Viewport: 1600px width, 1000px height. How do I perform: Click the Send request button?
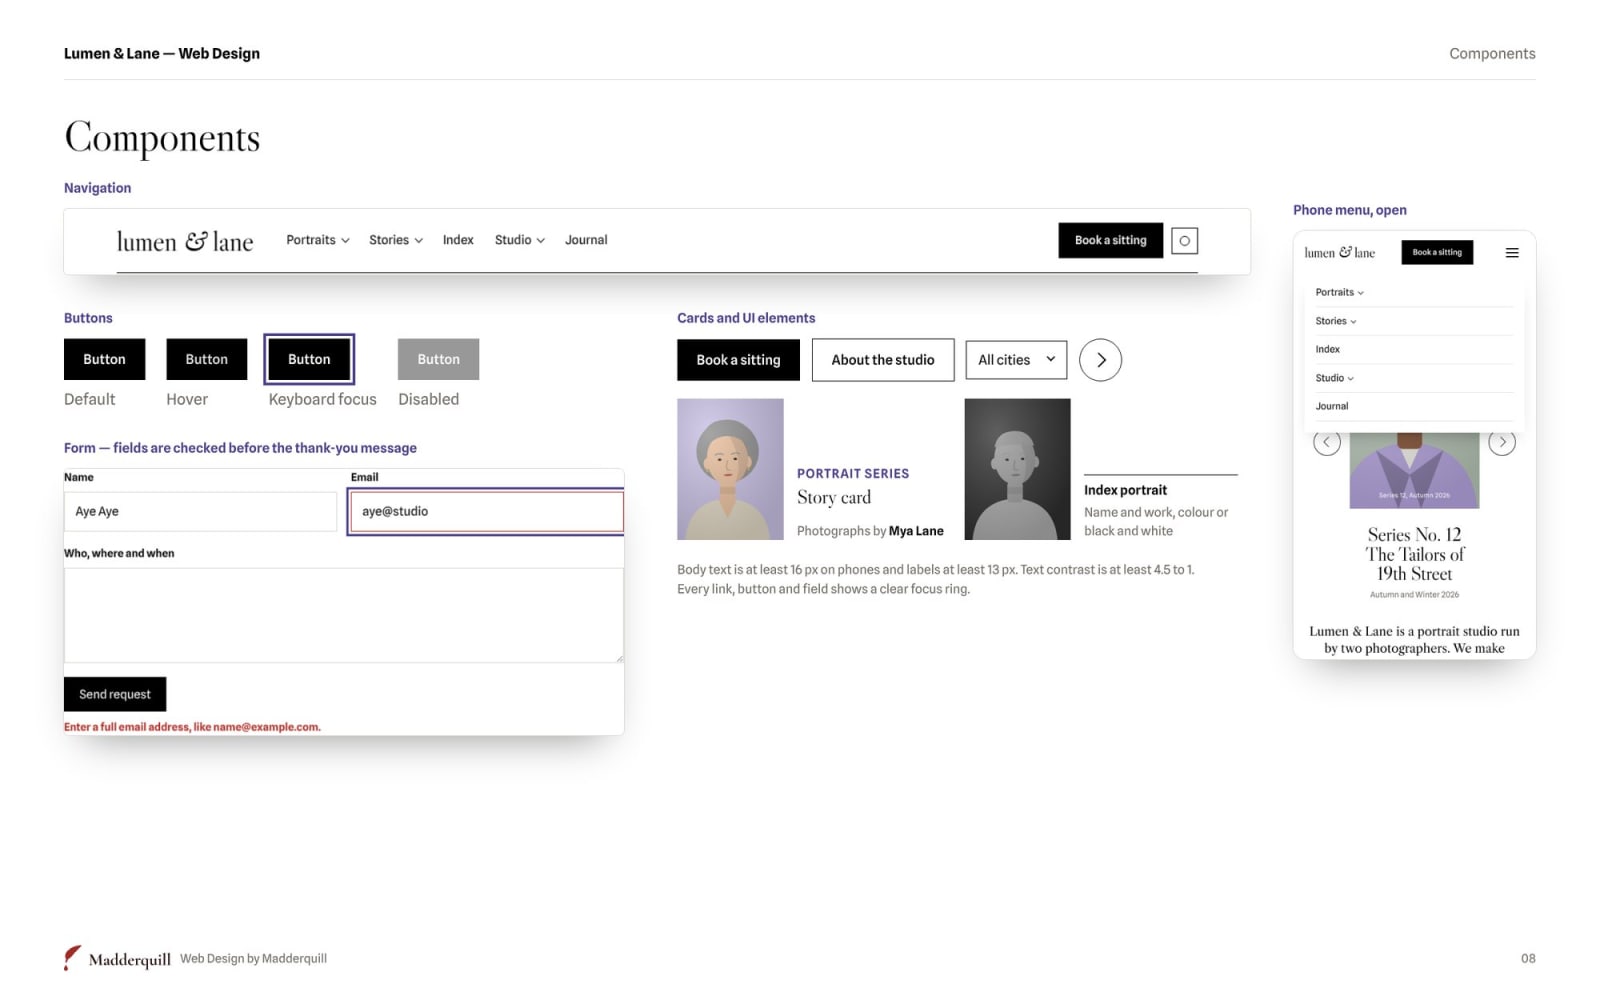(x=115, y=694)
